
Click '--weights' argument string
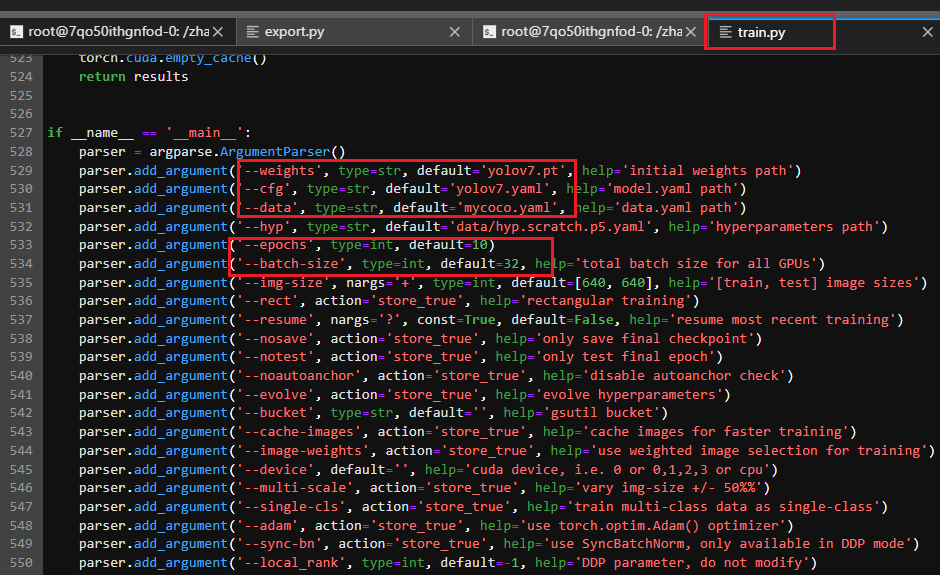[280, 170]
